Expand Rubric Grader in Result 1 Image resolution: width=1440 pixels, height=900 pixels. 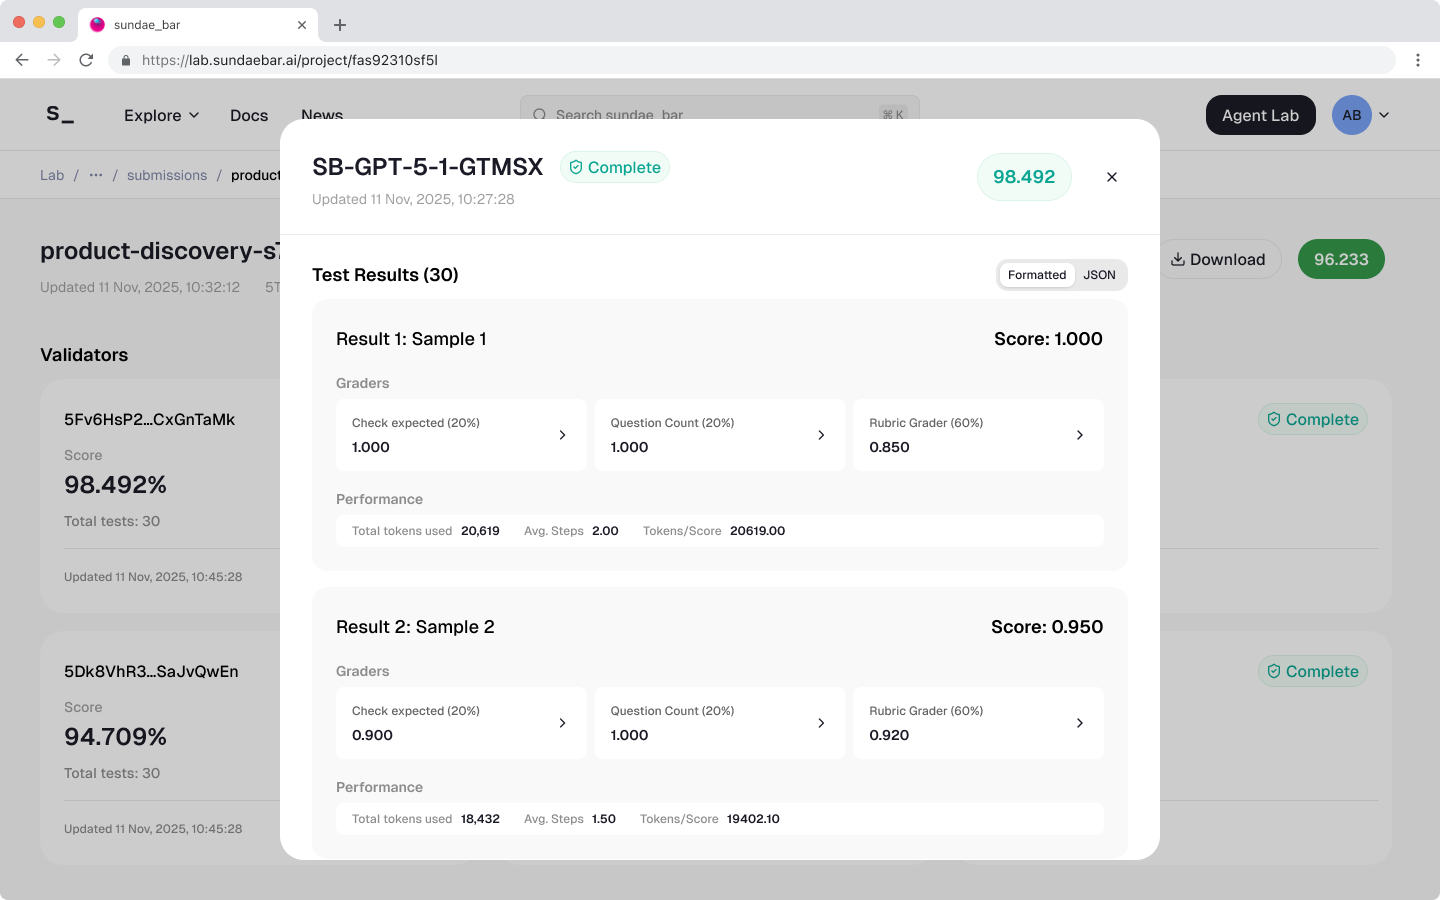point(978,435)
